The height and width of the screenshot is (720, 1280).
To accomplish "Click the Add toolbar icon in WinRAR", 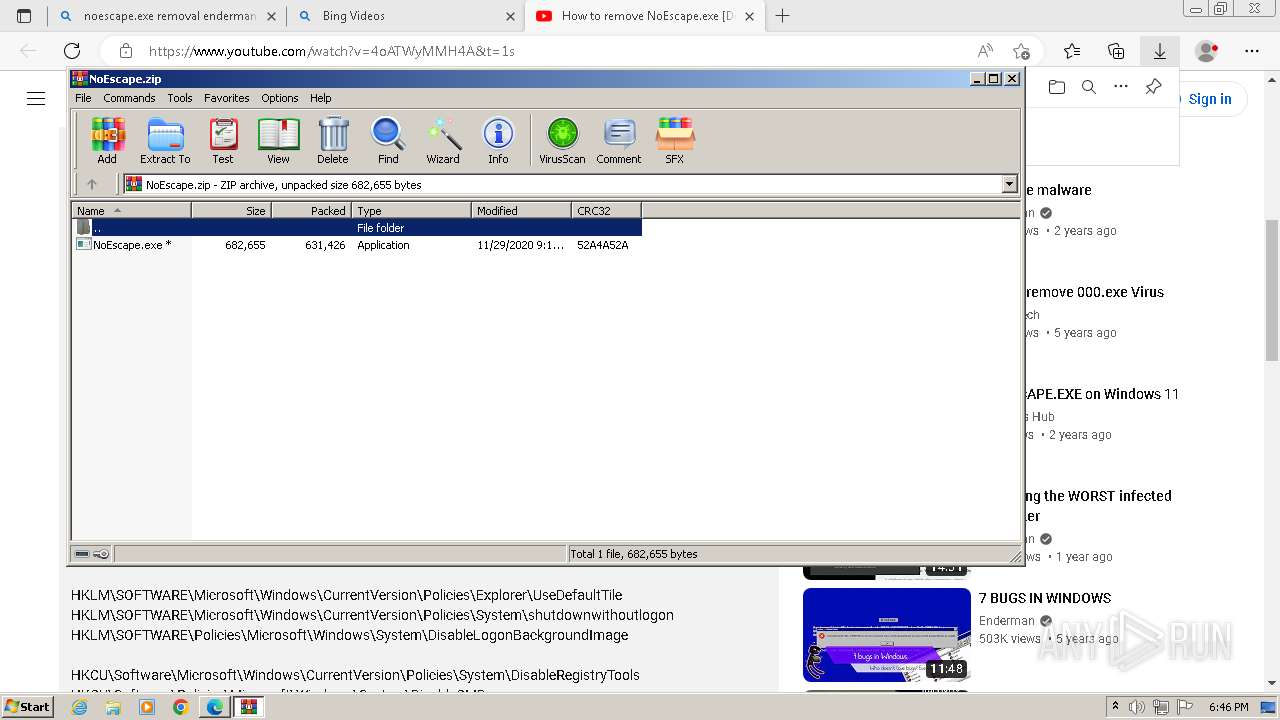I will coord(107,140).
